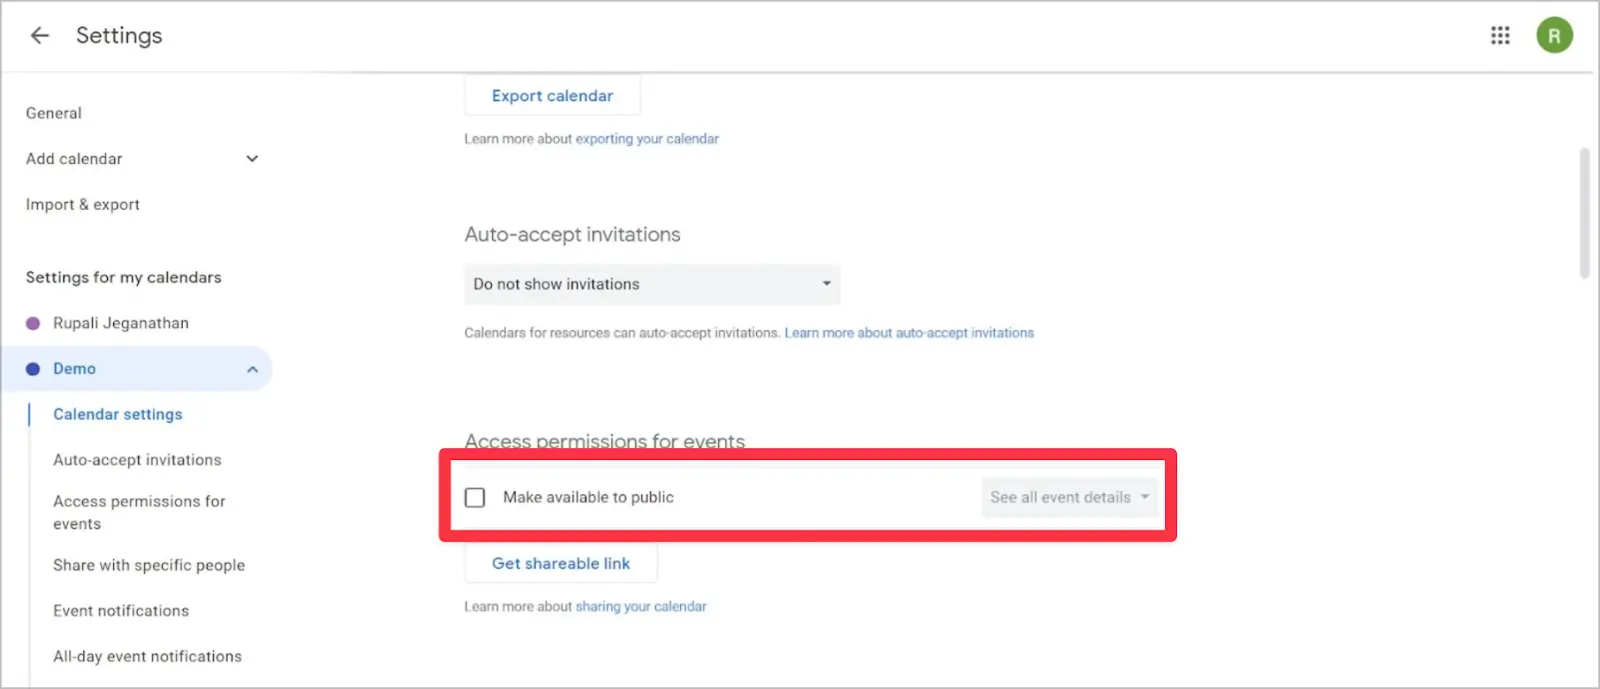Viewport: 1600px width, 689px height.
Task: Check the Make available to public box
Action: pos(475,497)
